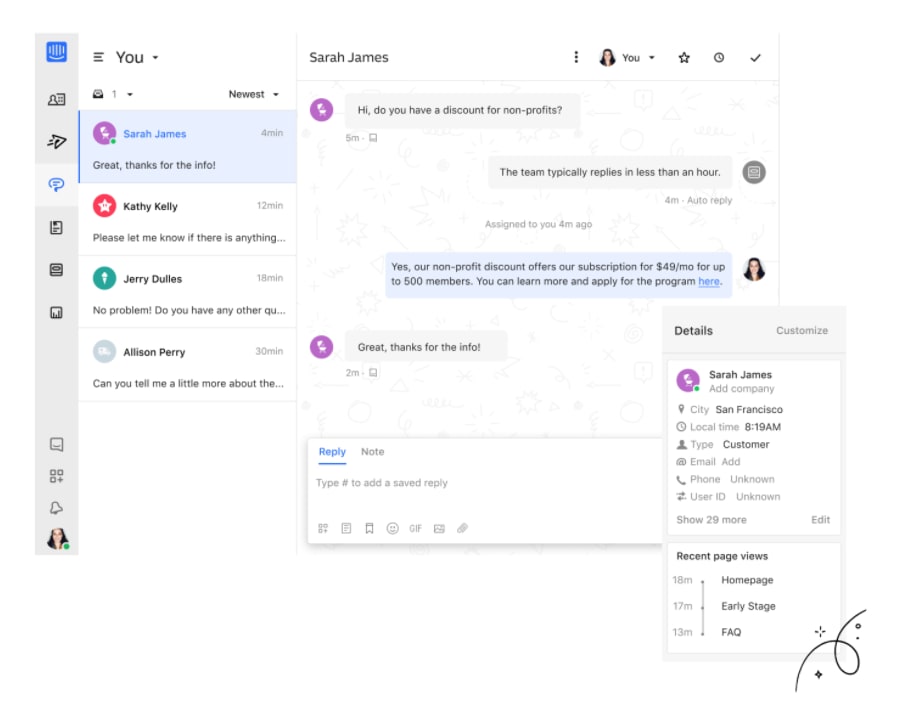The image size is (897, 716).
Task: Click Customize in Details panel
Action: tap(801, 331)
